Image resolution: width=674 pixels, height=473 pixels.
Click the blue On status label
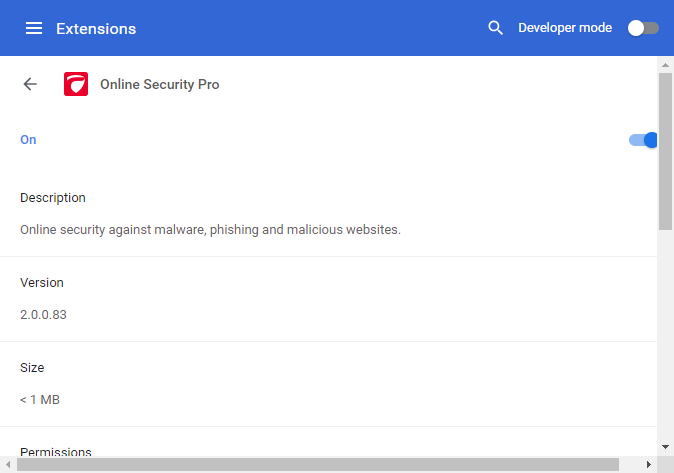coord(28,140)
